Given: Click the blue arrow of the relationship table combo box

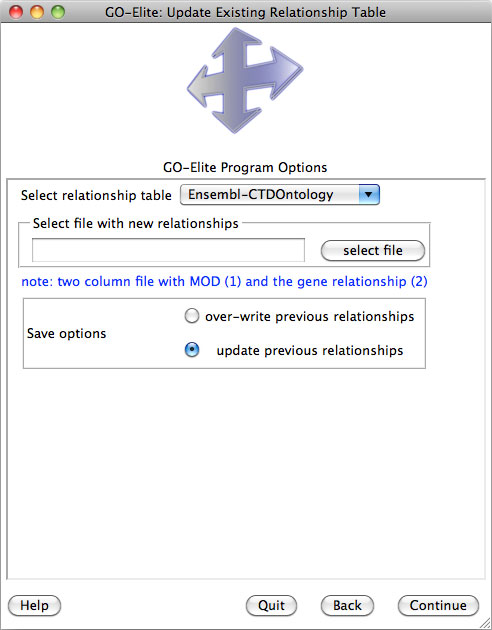Looking at the screenshot, I should [x=369, y=195].
